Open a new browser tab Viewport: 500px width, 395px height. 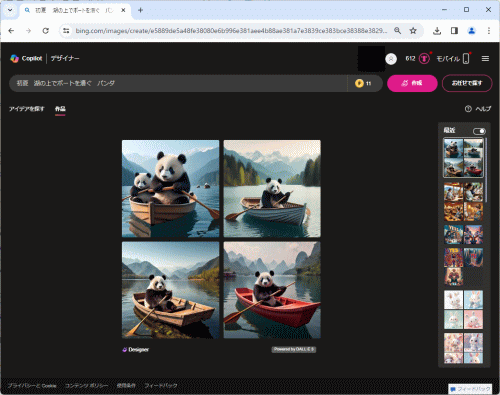(x=140, y=10)
